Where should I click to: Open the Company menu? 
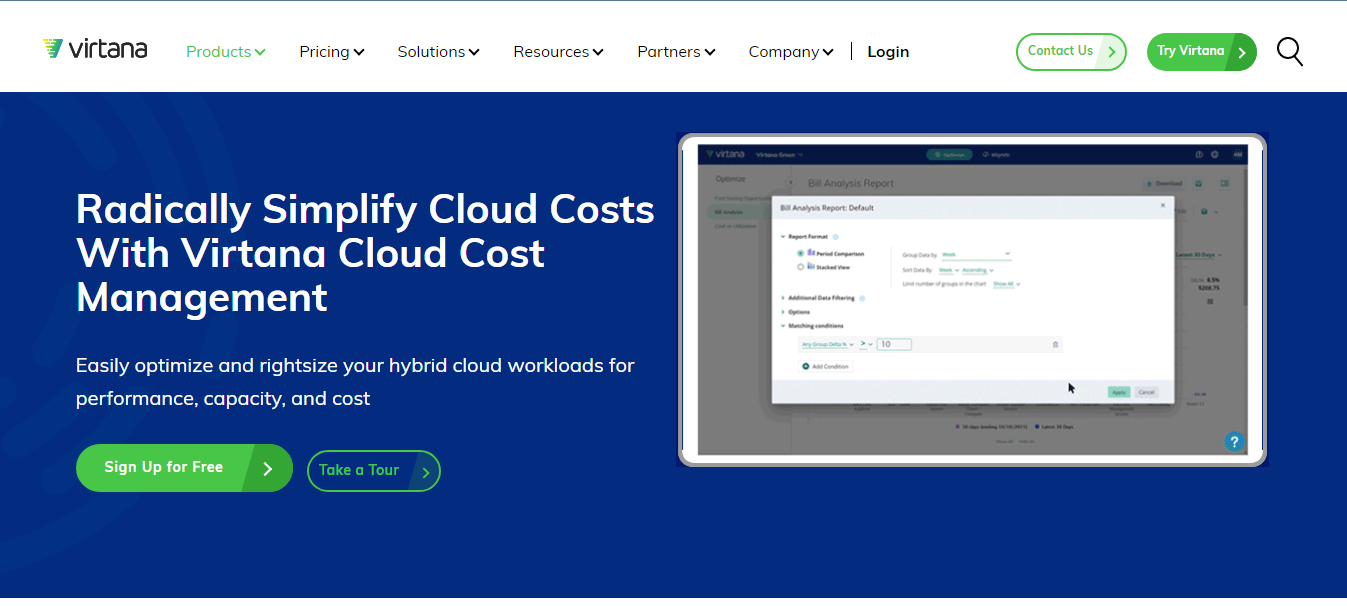coord(791,52)
